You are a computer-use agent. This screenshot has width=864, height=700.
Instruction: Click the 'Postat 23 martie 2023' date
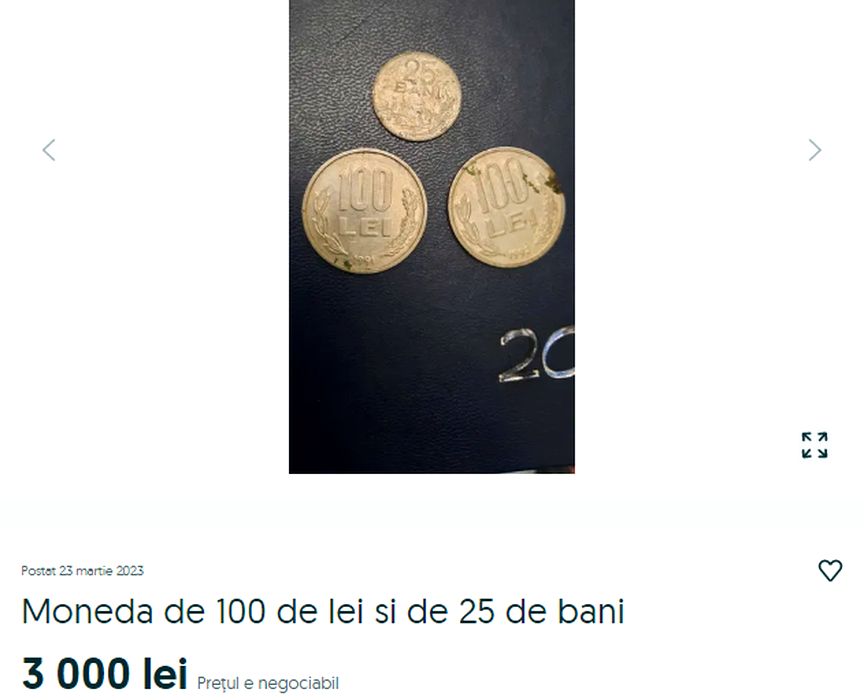pos(82,570)
